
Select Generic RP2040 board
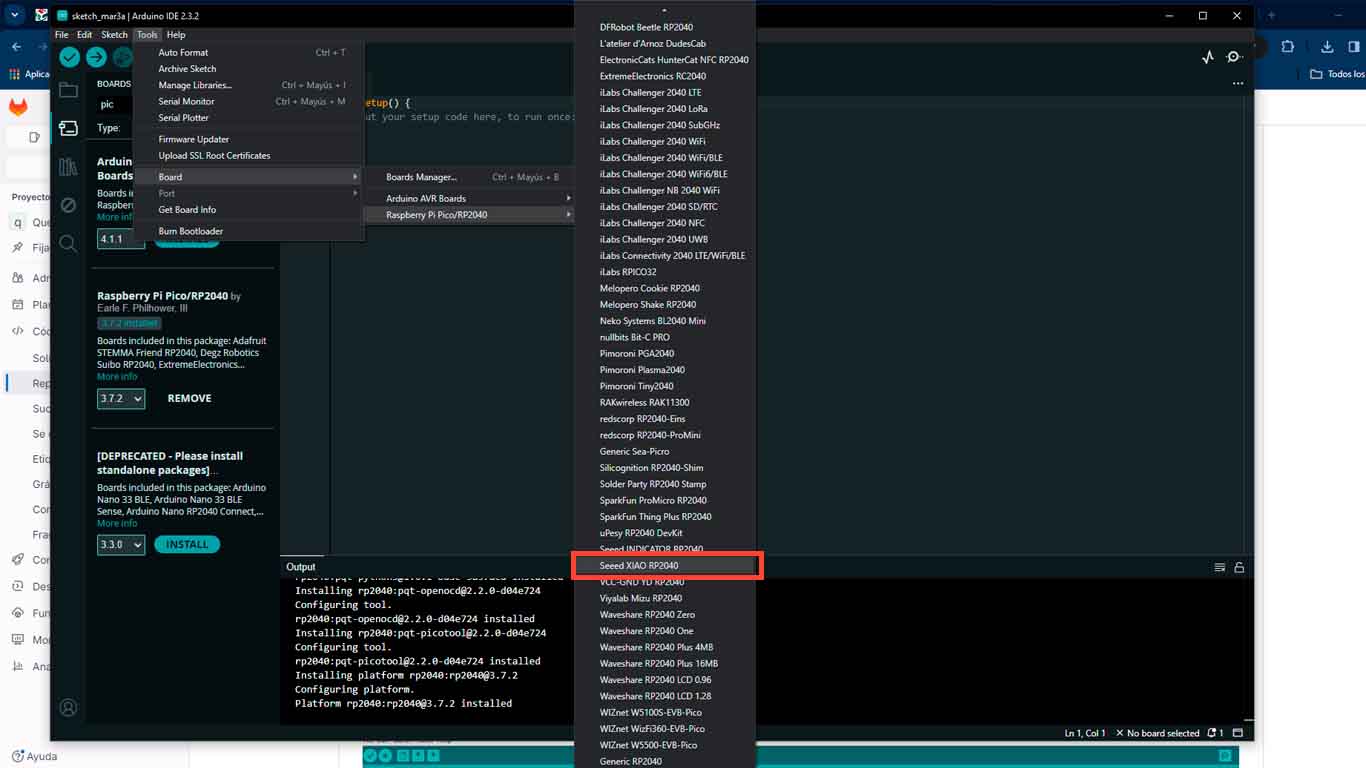[x=664, y=761]
